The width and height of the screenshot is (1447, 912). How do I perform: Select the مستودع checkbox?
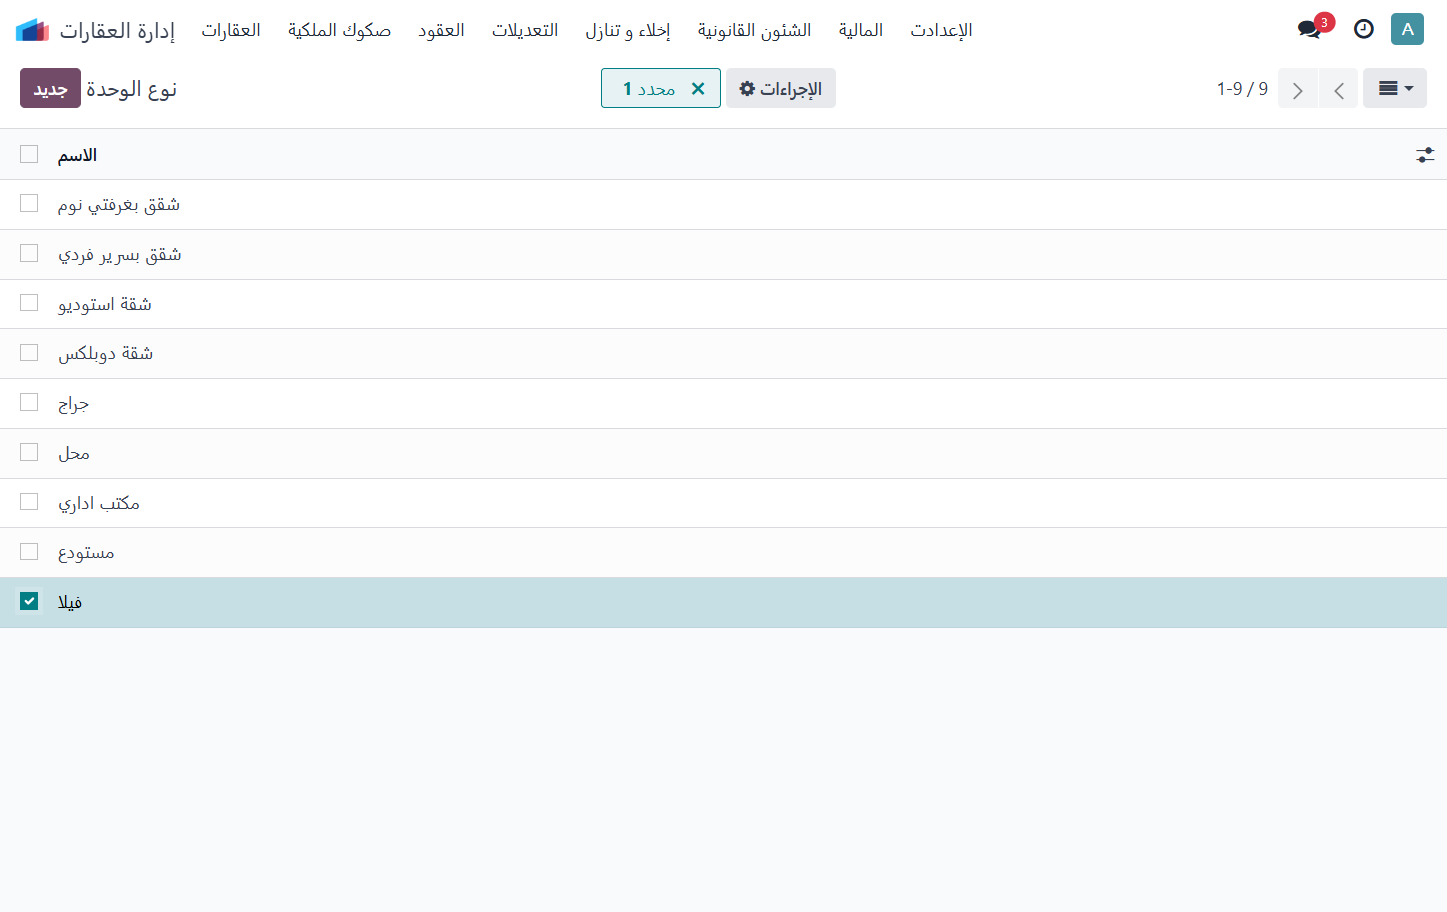click(x=29, y=551)
